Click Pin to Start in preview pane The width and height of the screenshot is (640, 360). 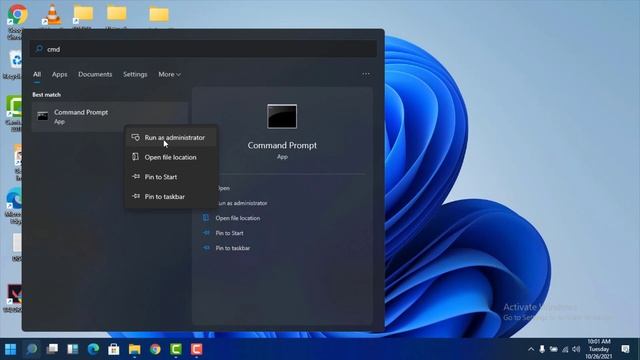click(229, 233)
